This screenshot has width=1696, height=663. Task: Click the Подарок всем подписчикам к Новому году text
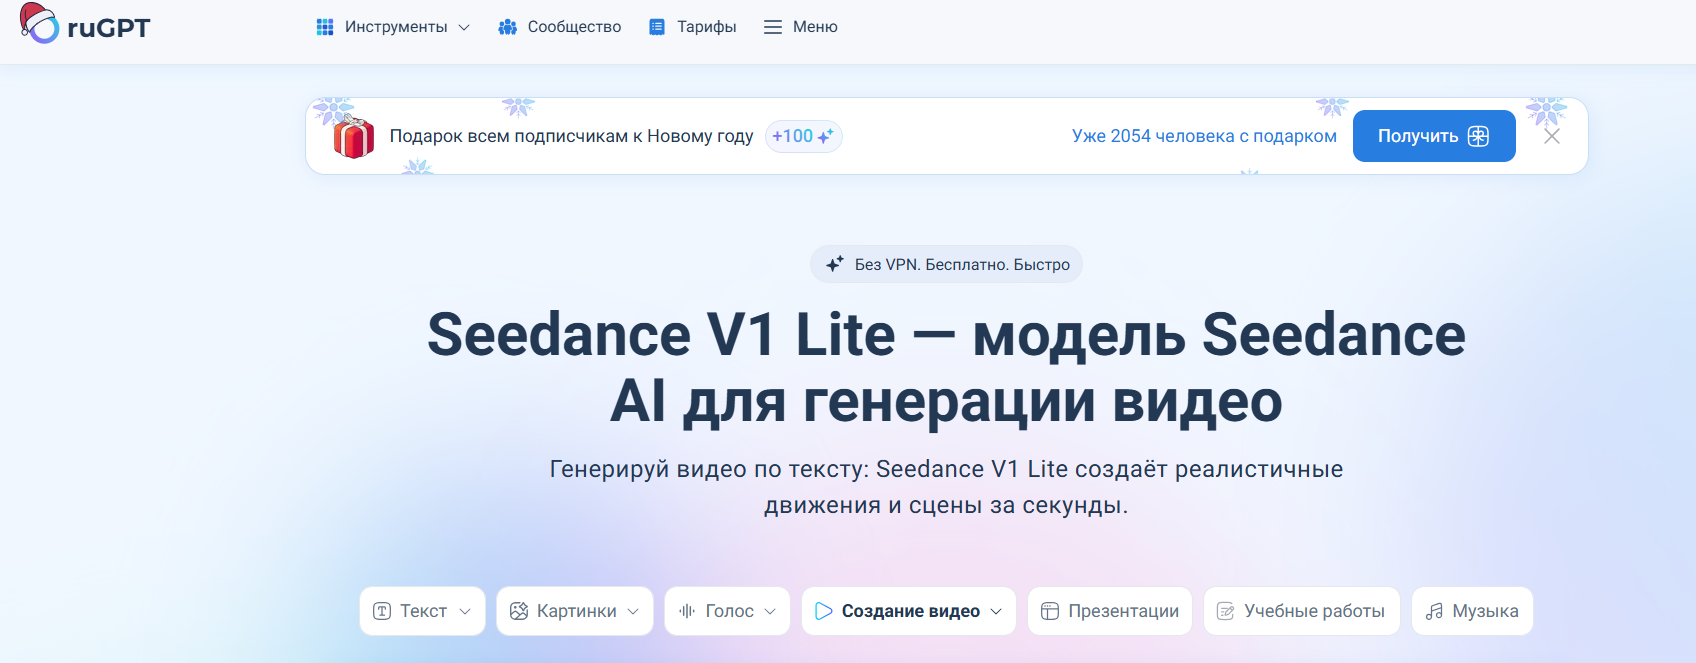[571, 136]
